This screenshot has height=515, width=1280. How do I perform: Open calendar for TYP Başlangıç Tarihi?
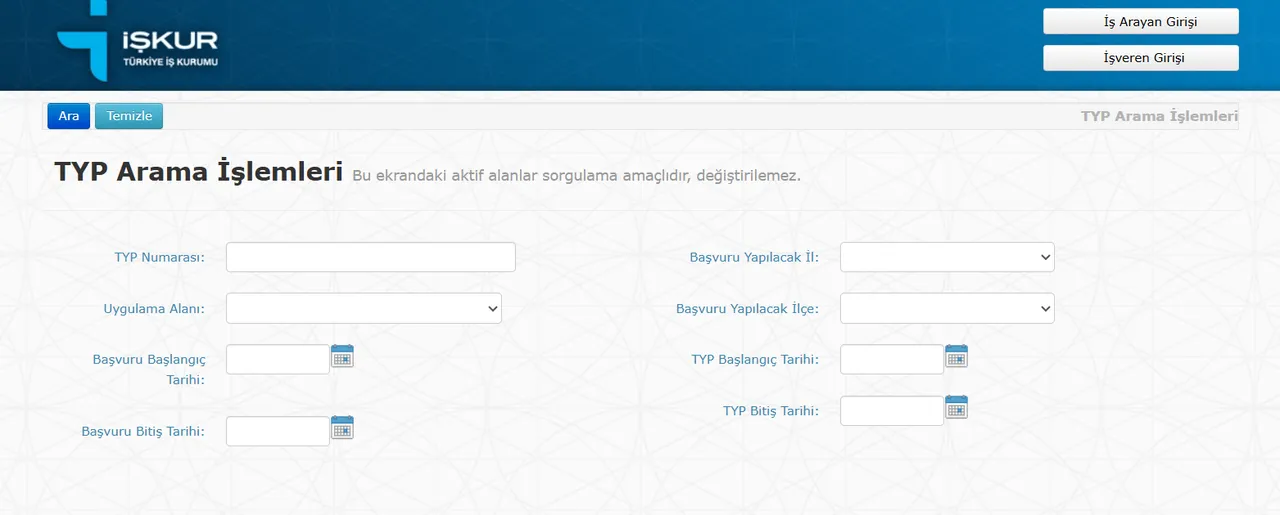tap(956, 355)
